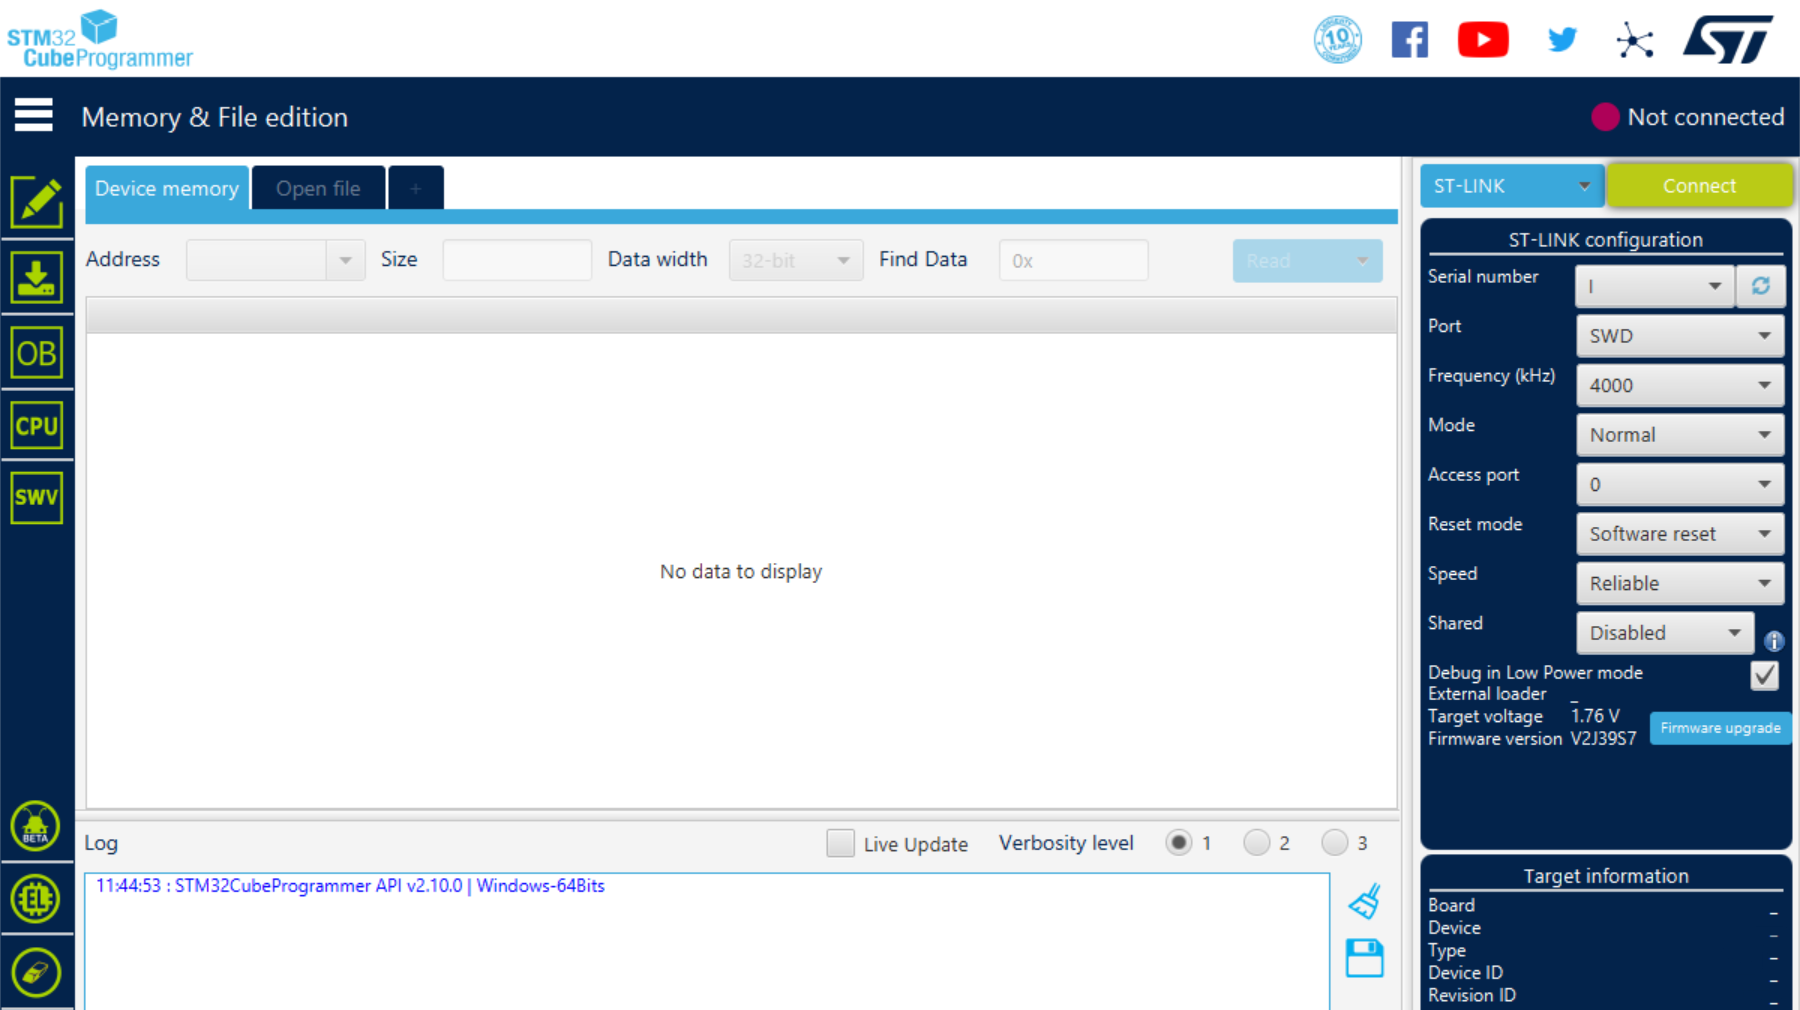
Task: Open the CPU panel icon
Action: click(37, 426)
